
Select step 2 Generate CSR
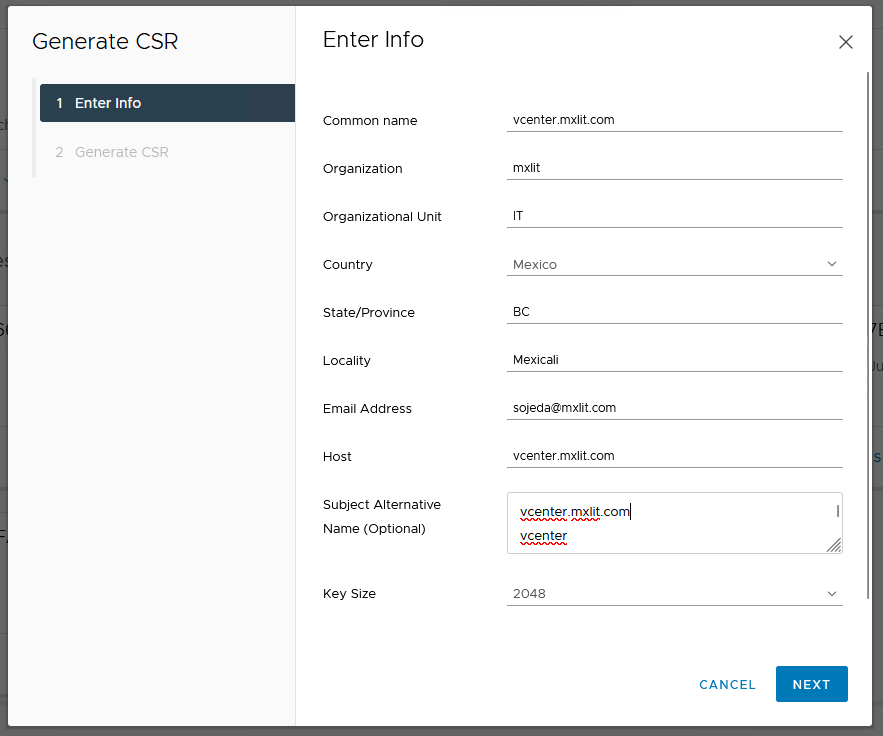pyautogui.click(x=122, y=152)
